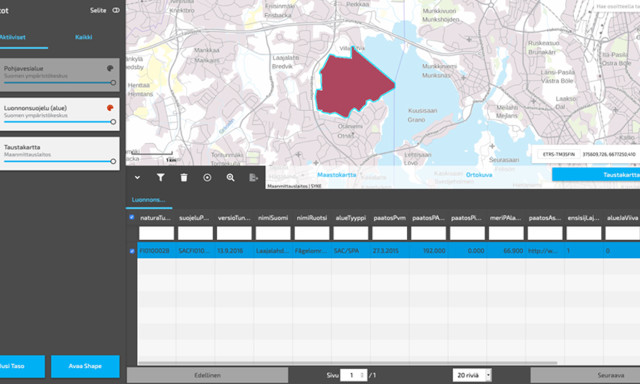Viewport: 640px width, 384px height.
Task: Click filter field under nimiRuotsi column
Action: 312,233
